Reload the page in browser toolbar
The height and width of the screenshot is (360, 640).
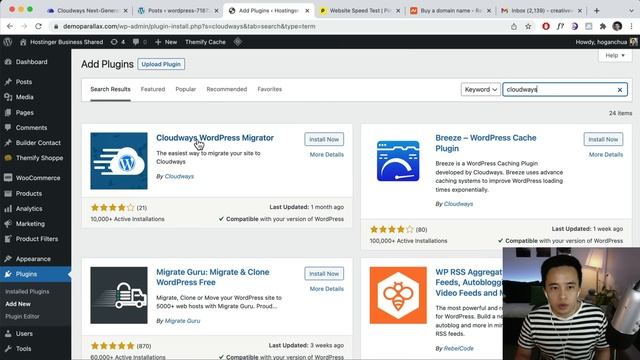point(38,26)
